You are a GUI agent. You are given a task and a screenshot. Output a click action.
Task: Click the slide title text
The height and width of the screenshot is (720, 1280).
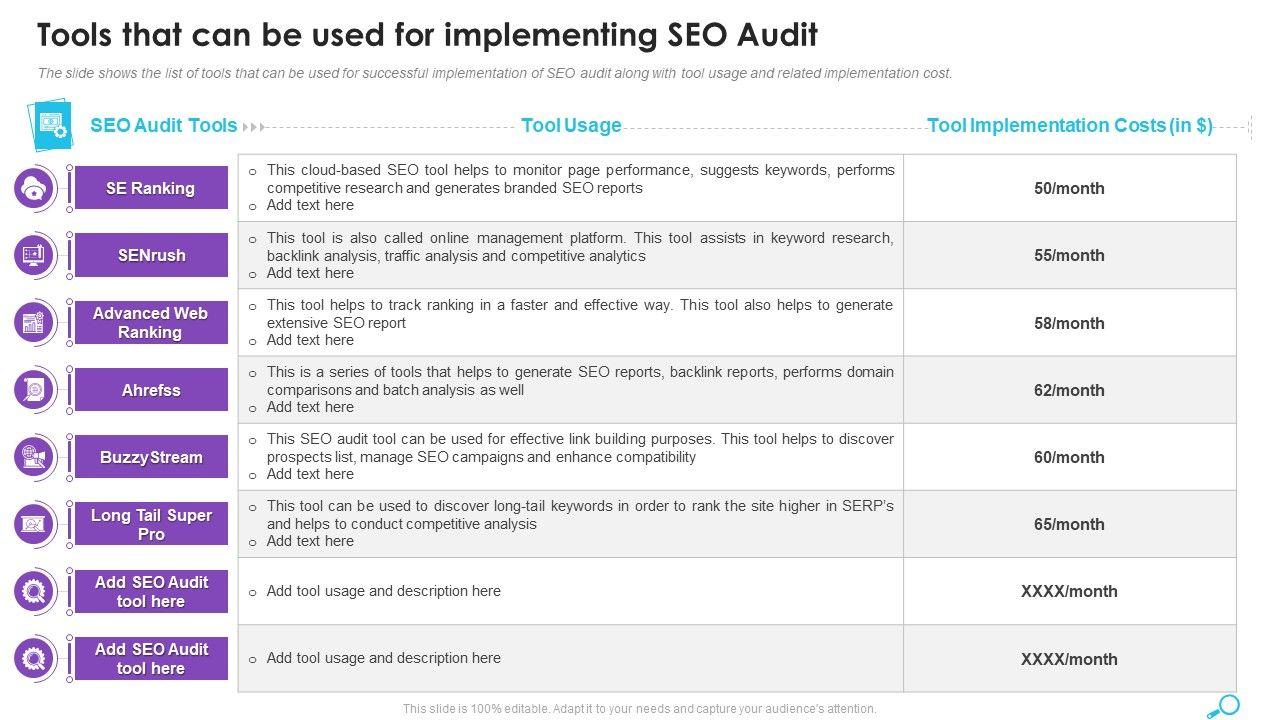tap(427, 35)
